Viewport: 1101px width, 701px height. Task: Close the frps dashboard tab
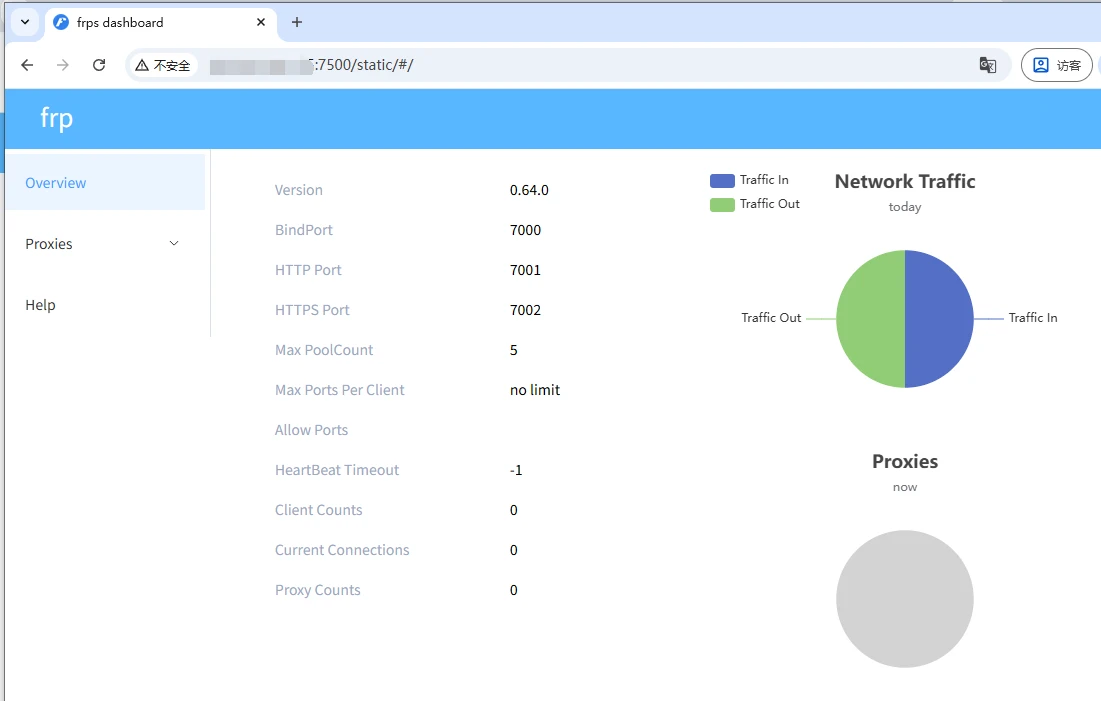coord(261,22)
